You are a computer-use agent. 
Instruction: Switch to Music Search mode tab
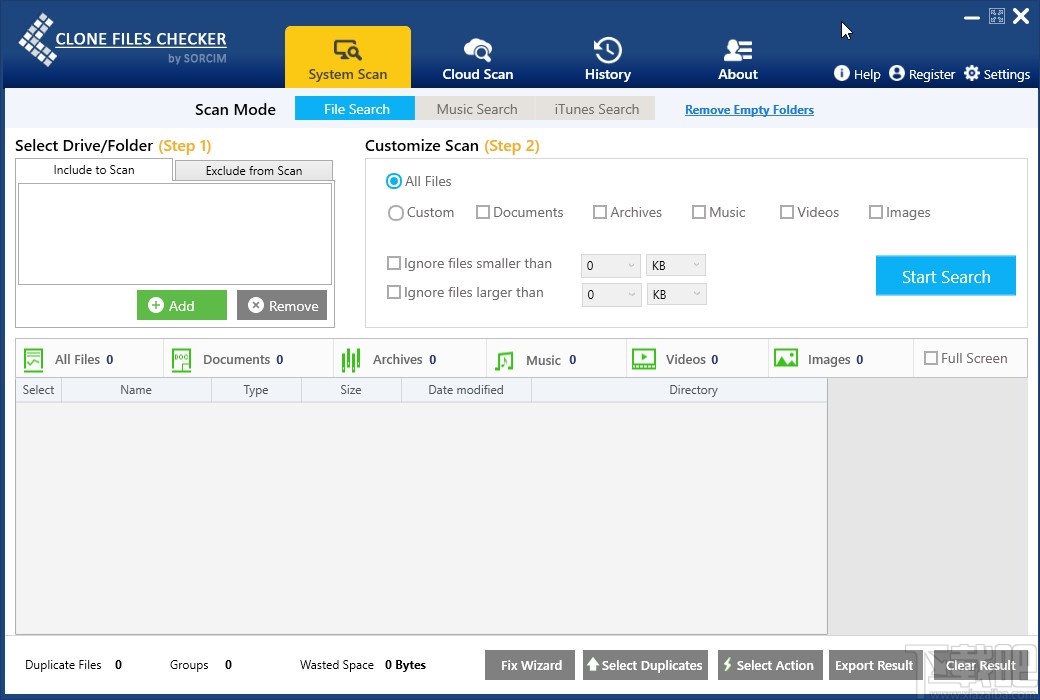(477, 109)
